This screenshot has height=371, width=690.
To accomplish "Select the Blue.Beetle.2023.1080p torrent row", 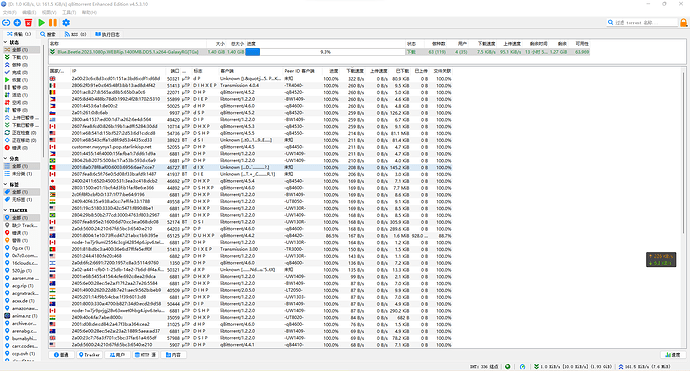I will (319, 52).
